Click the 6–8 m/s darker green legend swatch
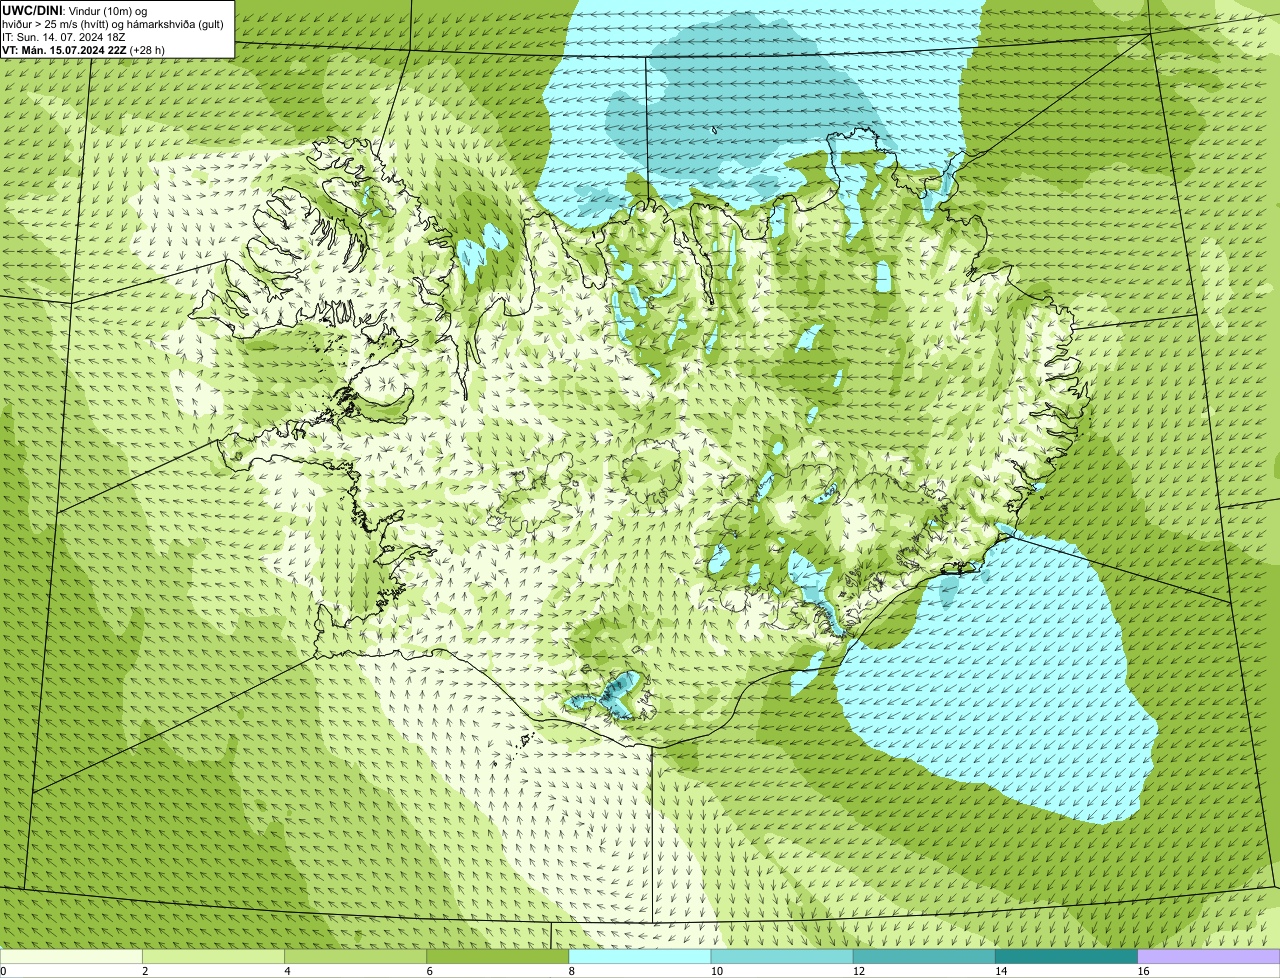Viewport: 1280px width, 978px height. (x=498, y=956)
